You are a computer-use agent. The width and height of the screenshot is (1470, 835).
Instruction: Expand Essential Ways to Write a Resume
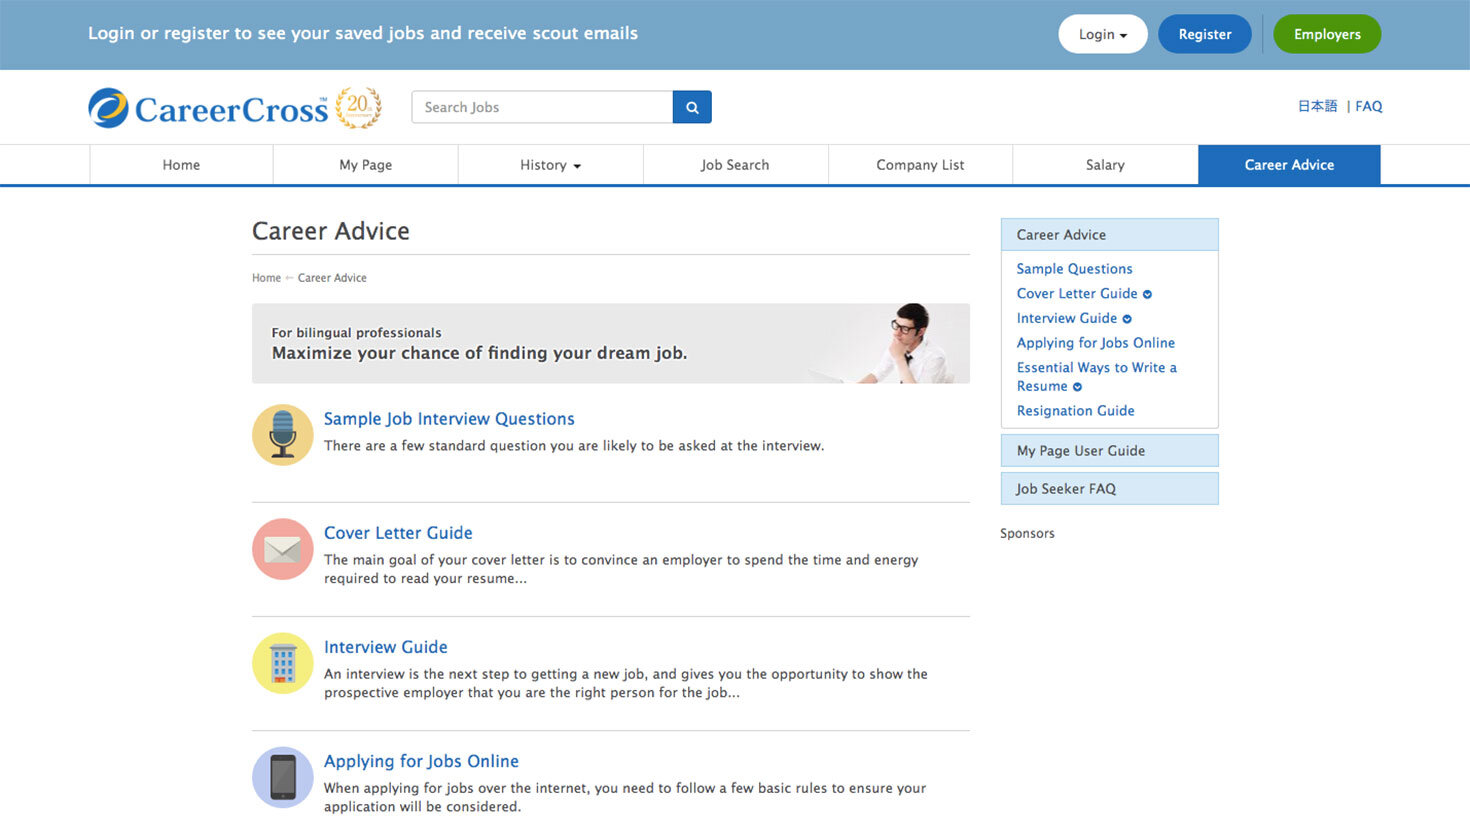click(x=1077, y=387)
